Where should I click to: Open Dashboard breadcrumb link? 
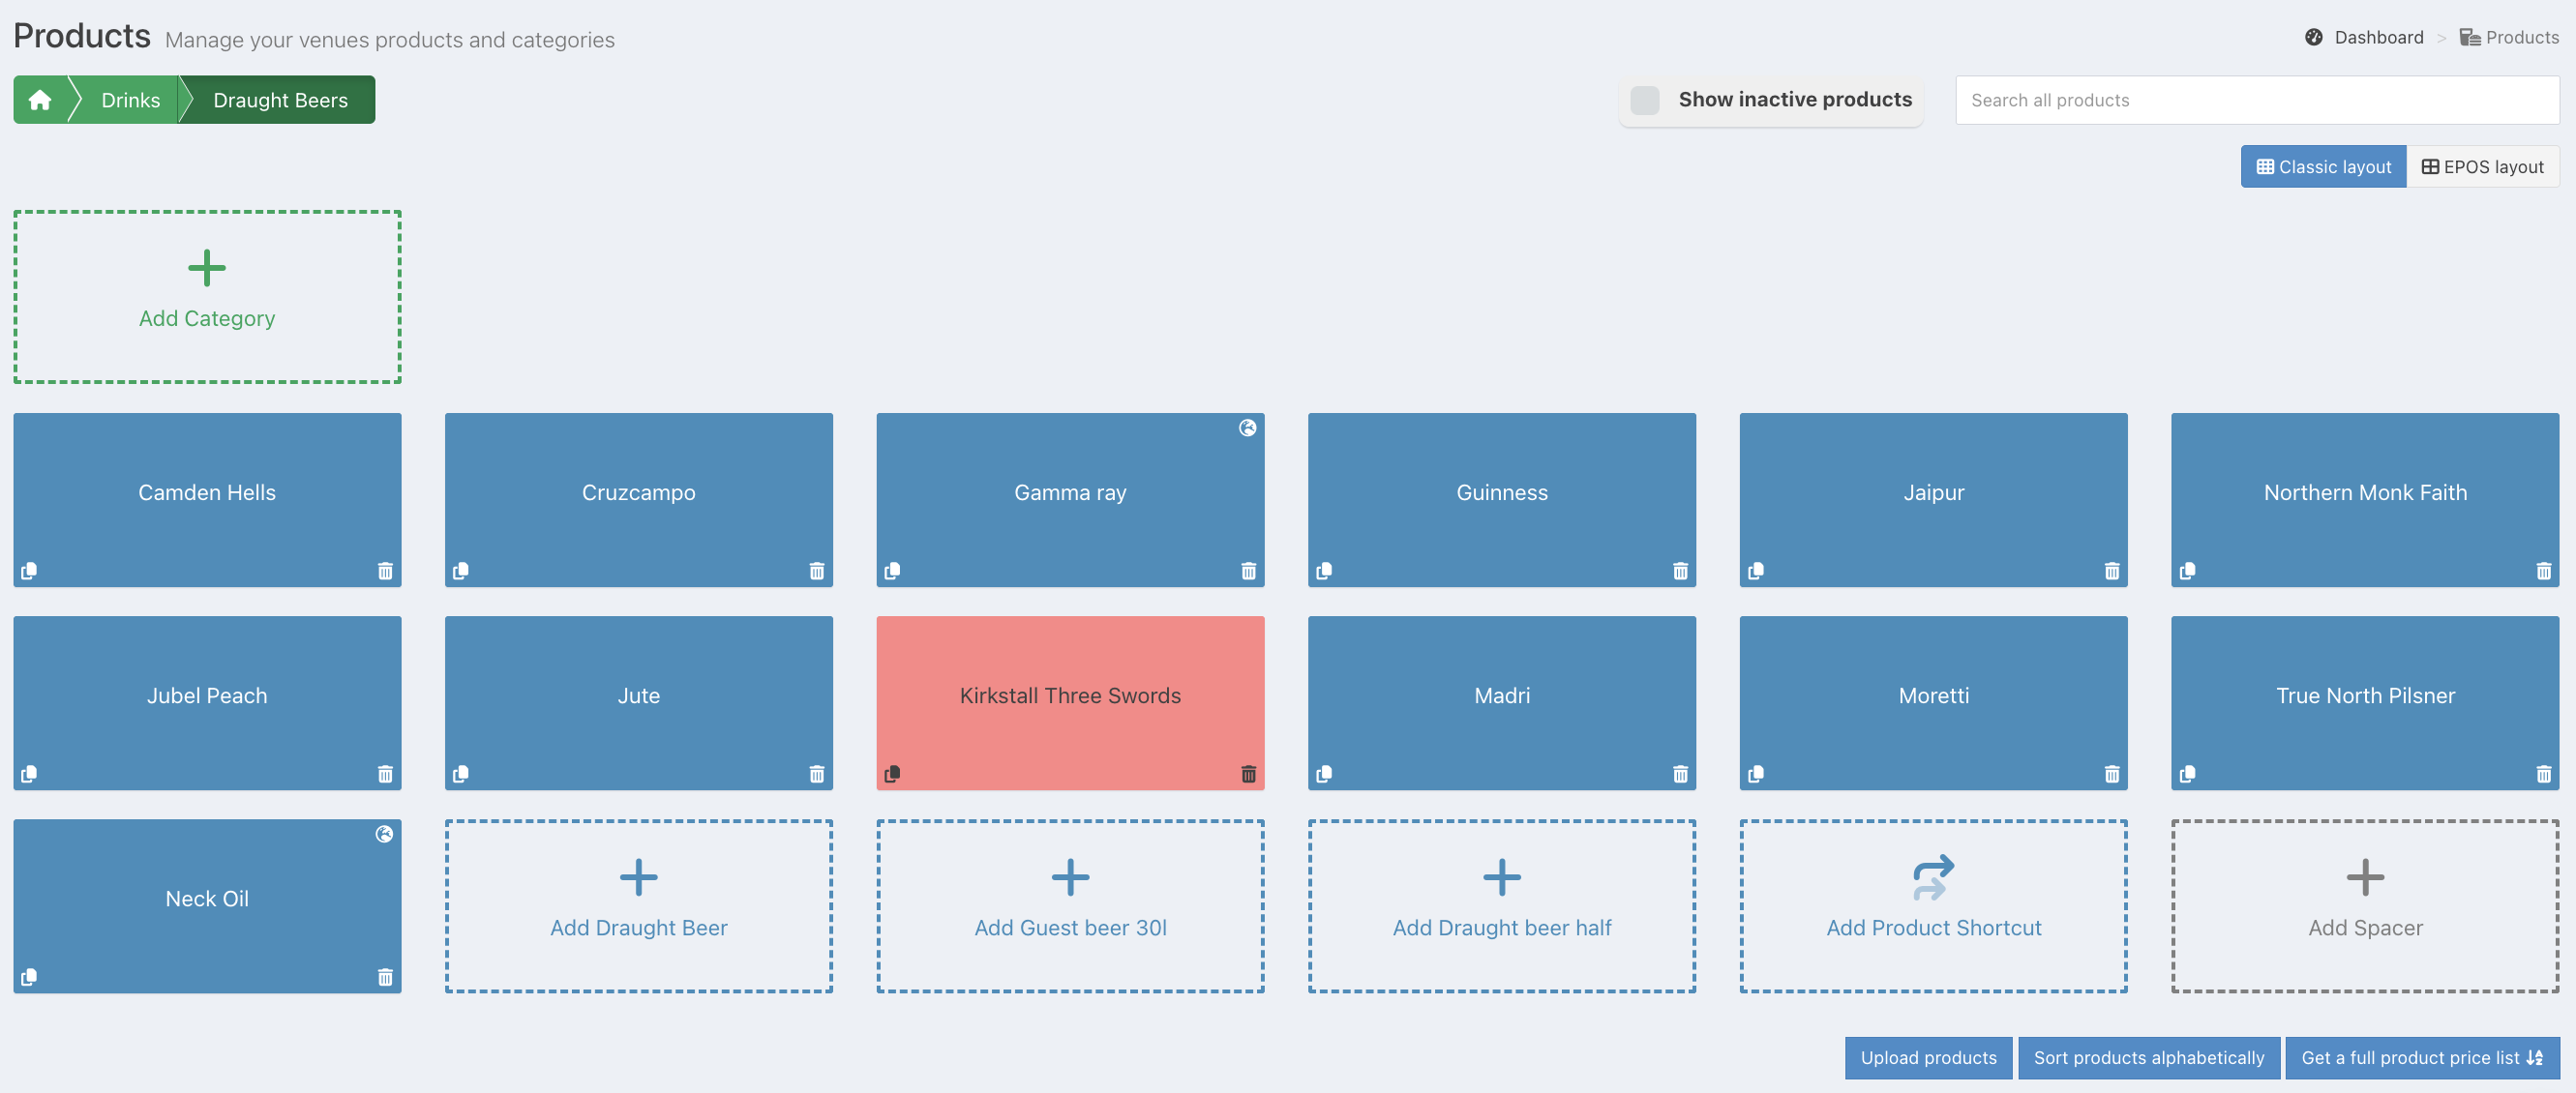(x=2364, y=38)
